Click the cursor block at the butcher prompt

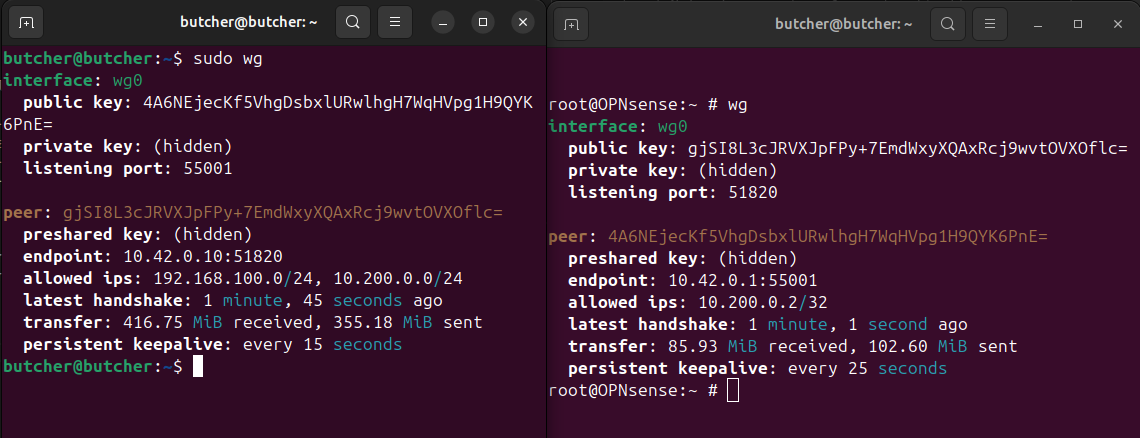(x=198, y=367)
